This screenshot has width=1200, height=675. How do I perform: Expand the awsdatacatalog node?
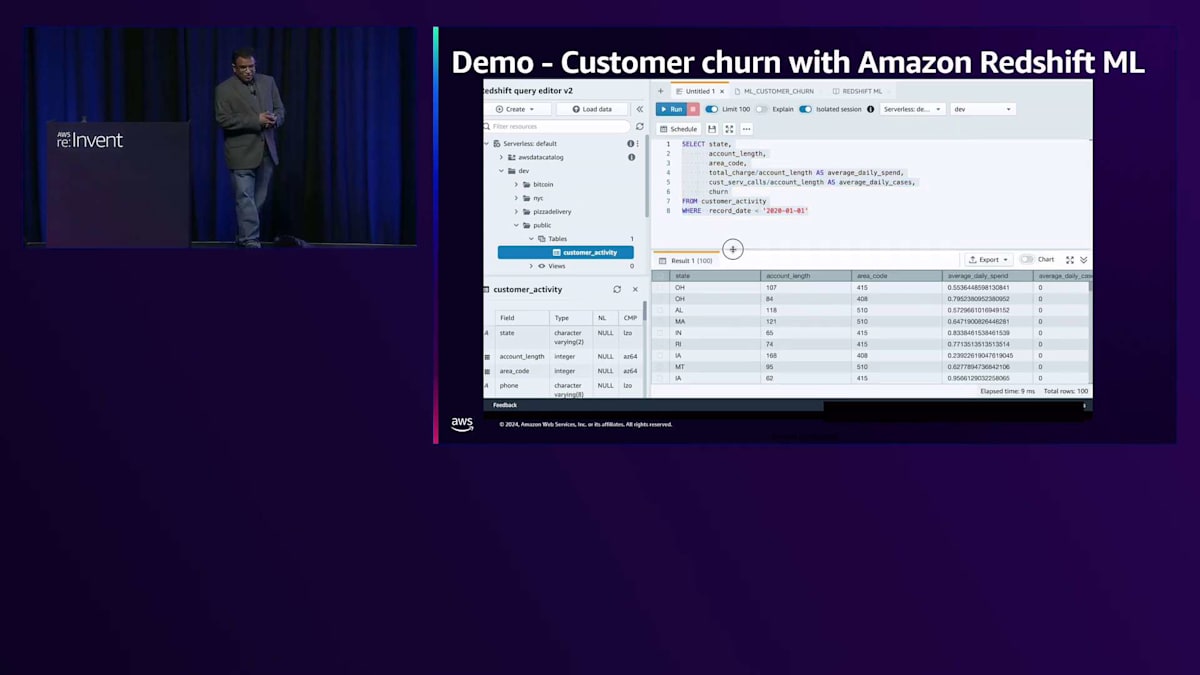coord(501,157)
